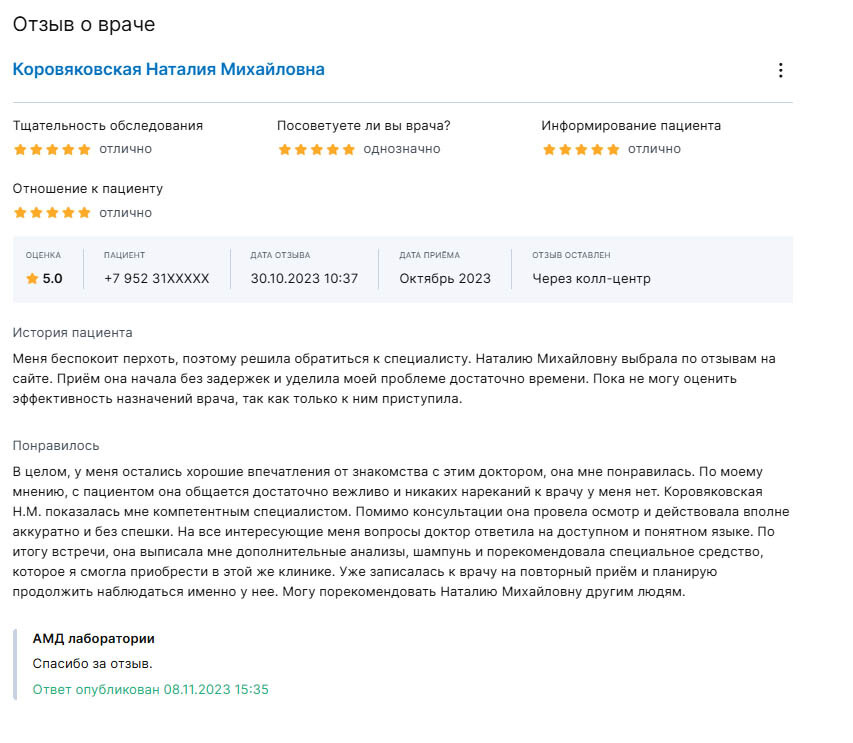Click the "Отзыв о враче" page heading

tap(84, 24)
